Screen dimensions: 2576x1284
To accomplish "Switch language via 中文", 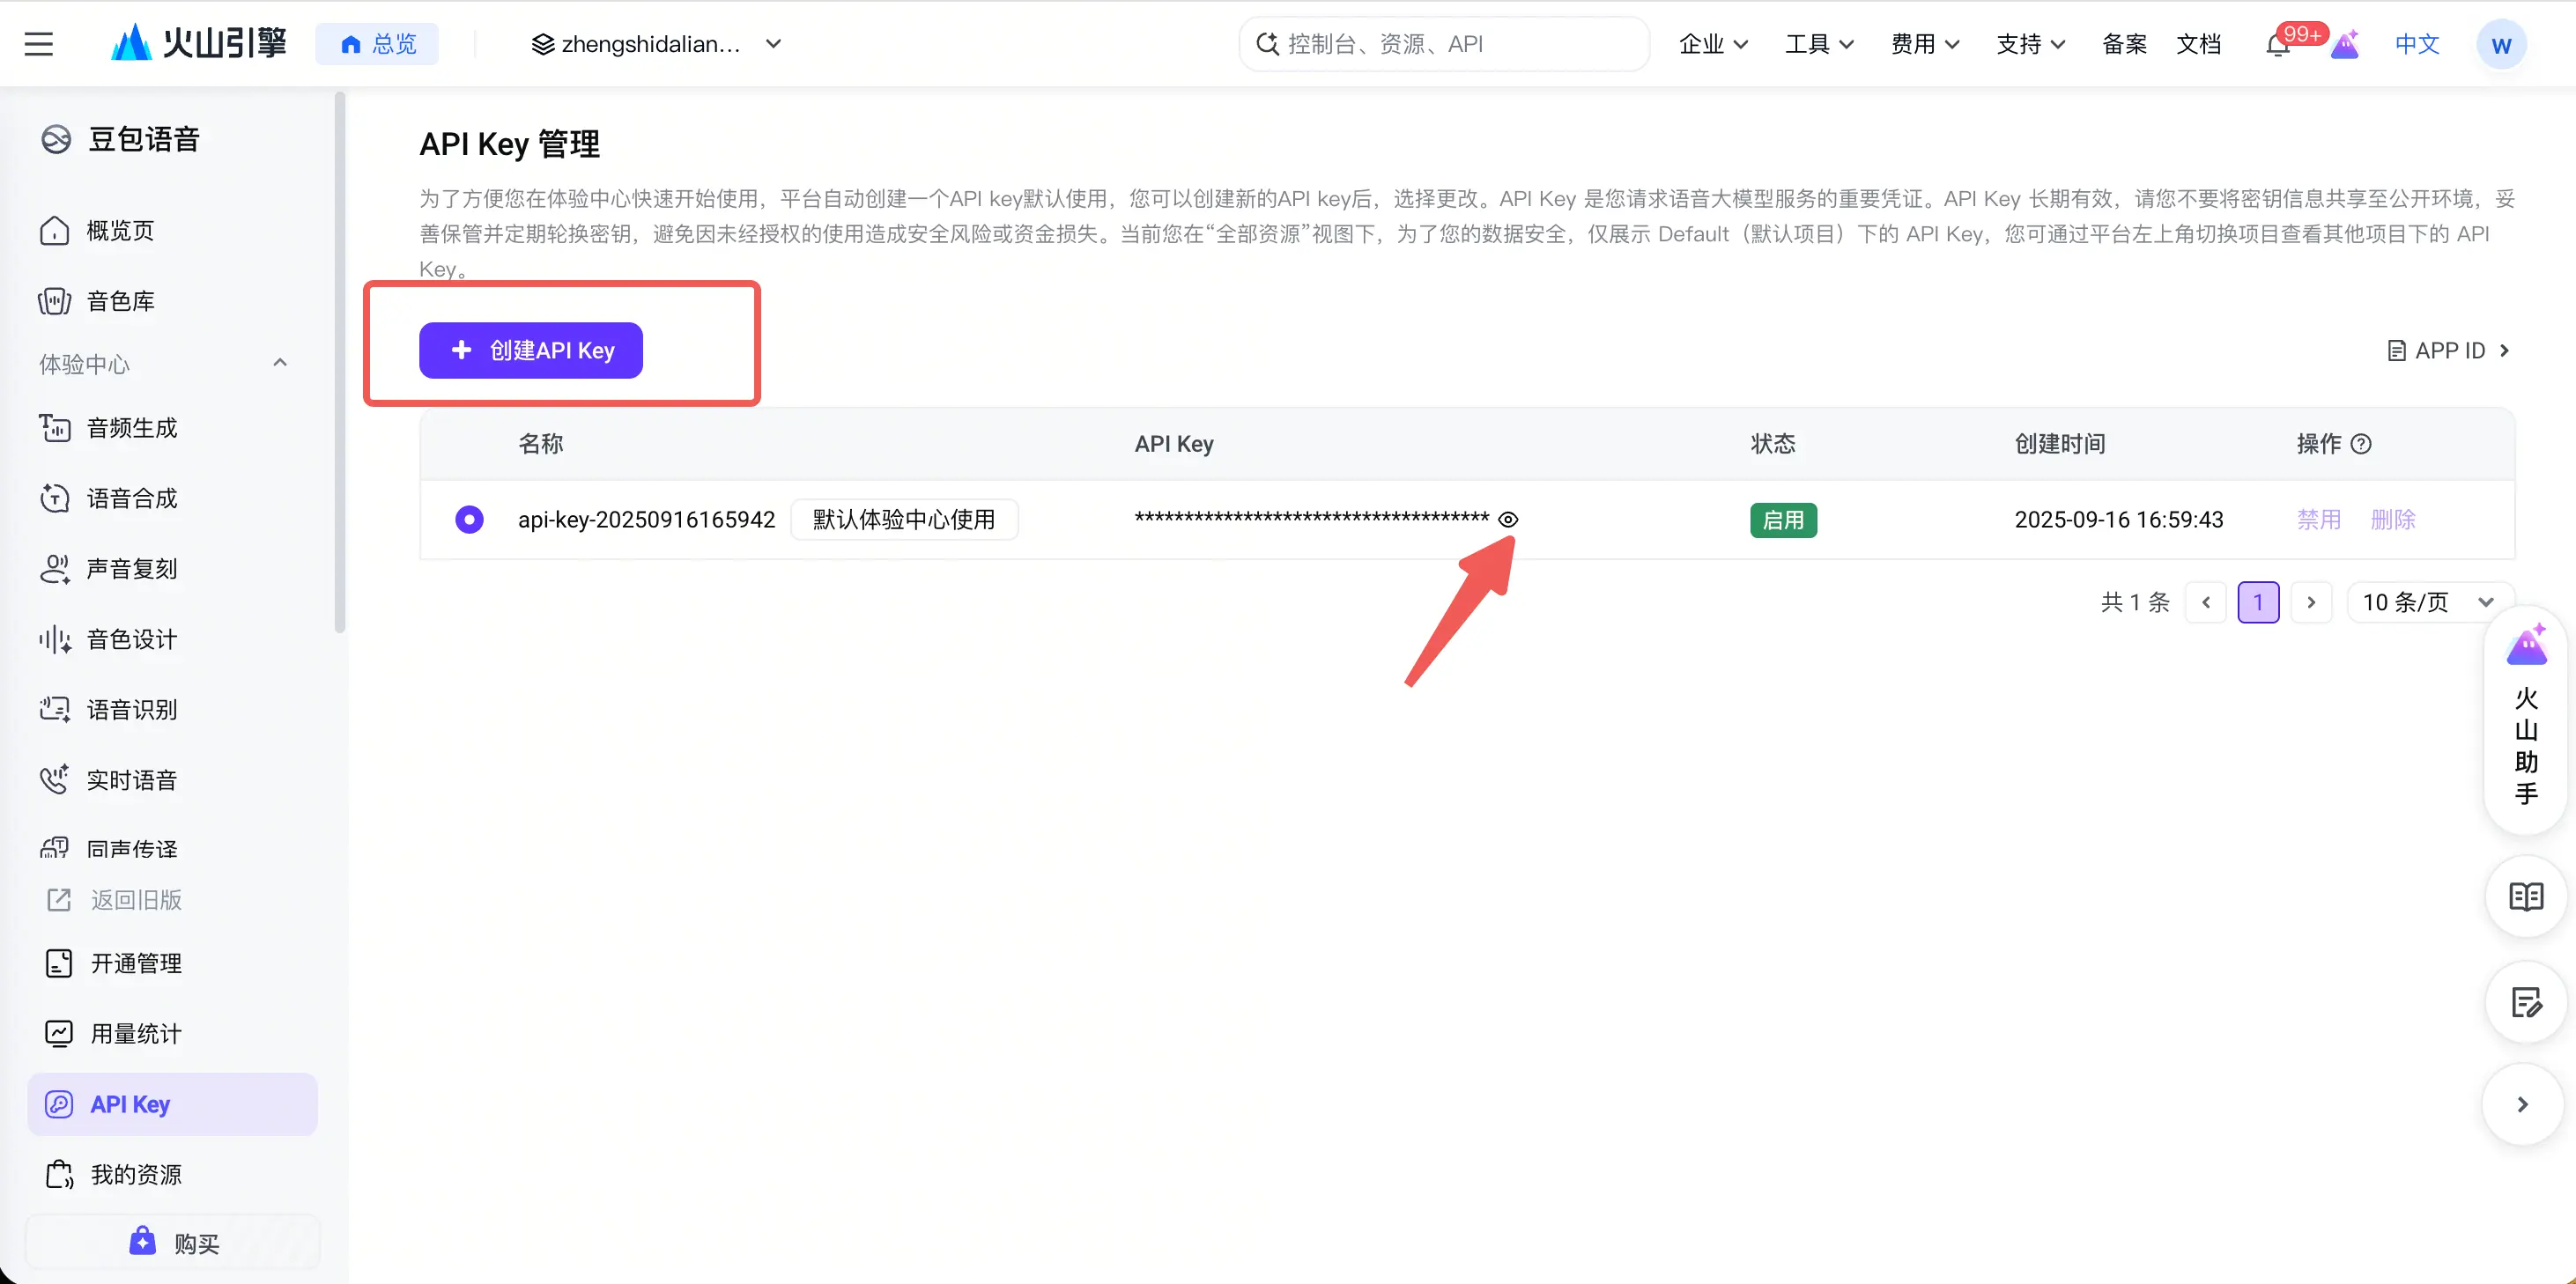I will pos(2417,44).
